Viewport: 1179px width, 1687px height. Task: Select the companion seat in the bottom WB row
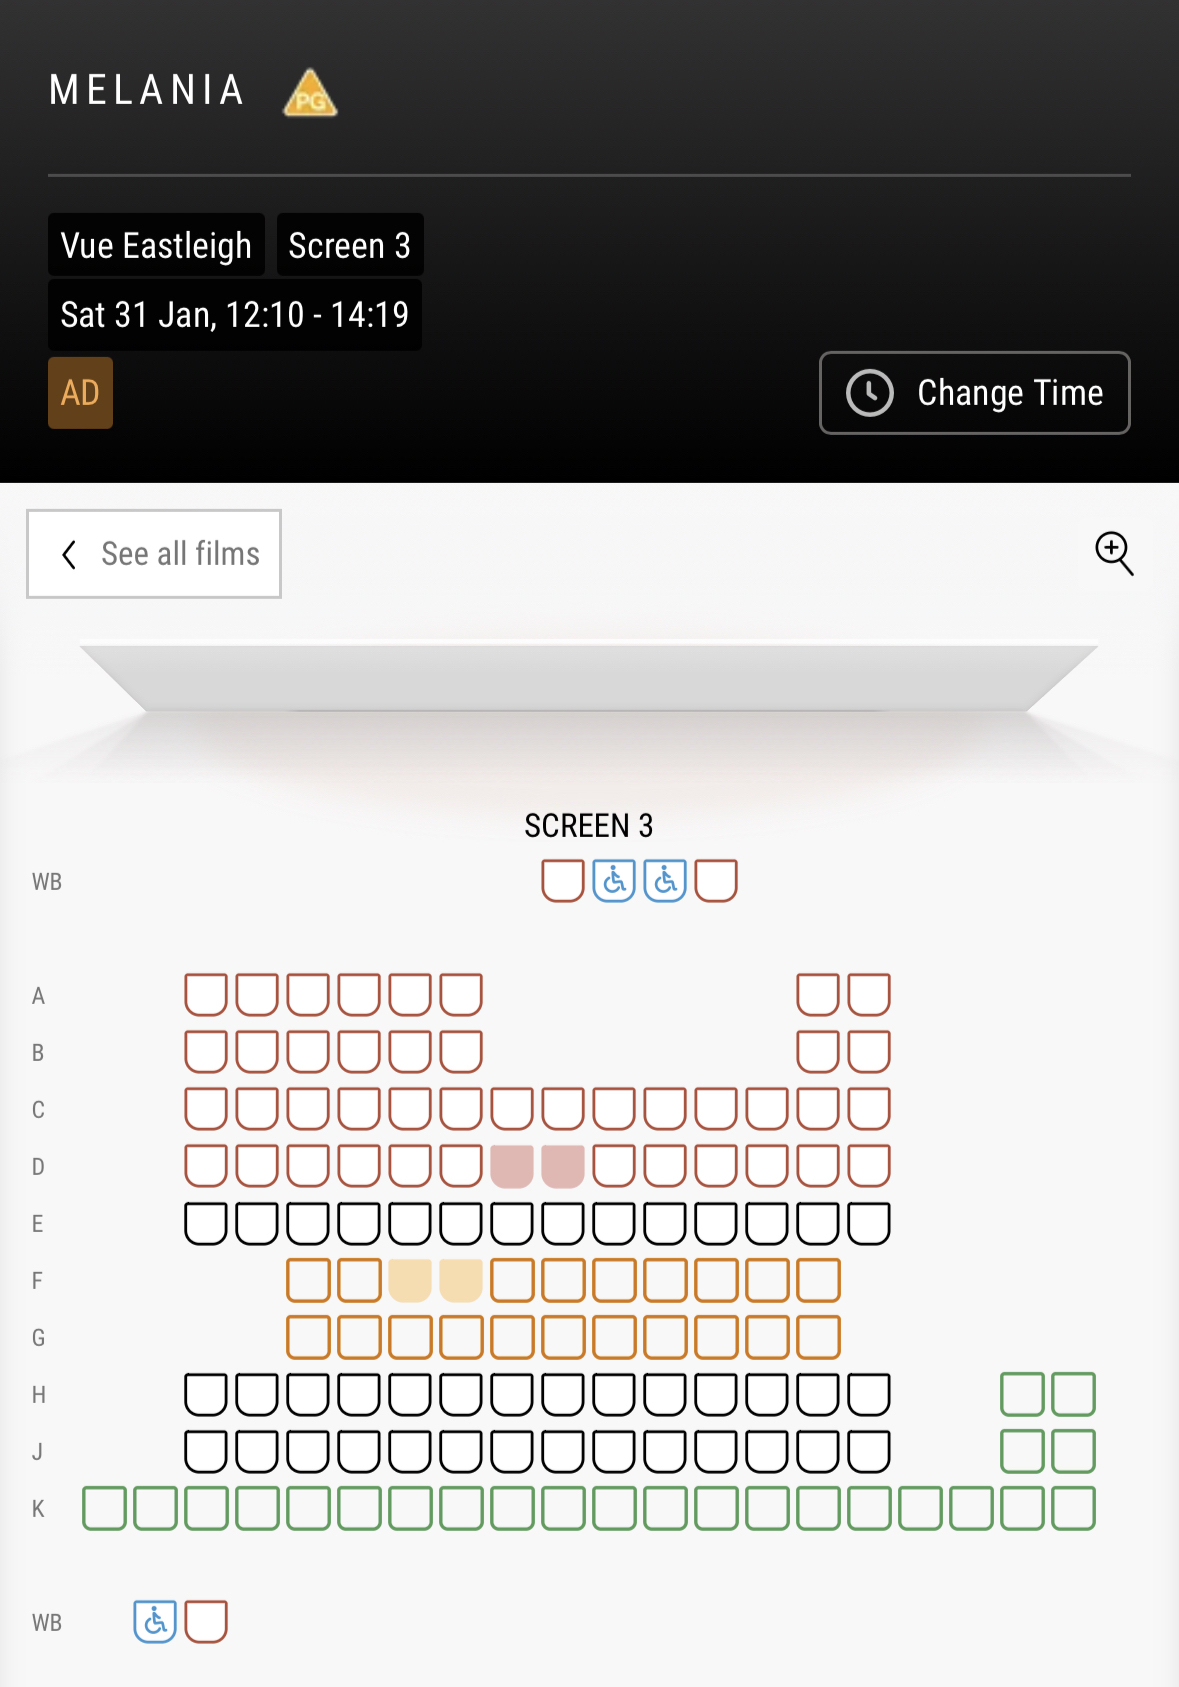click(x=206, y=1621)
